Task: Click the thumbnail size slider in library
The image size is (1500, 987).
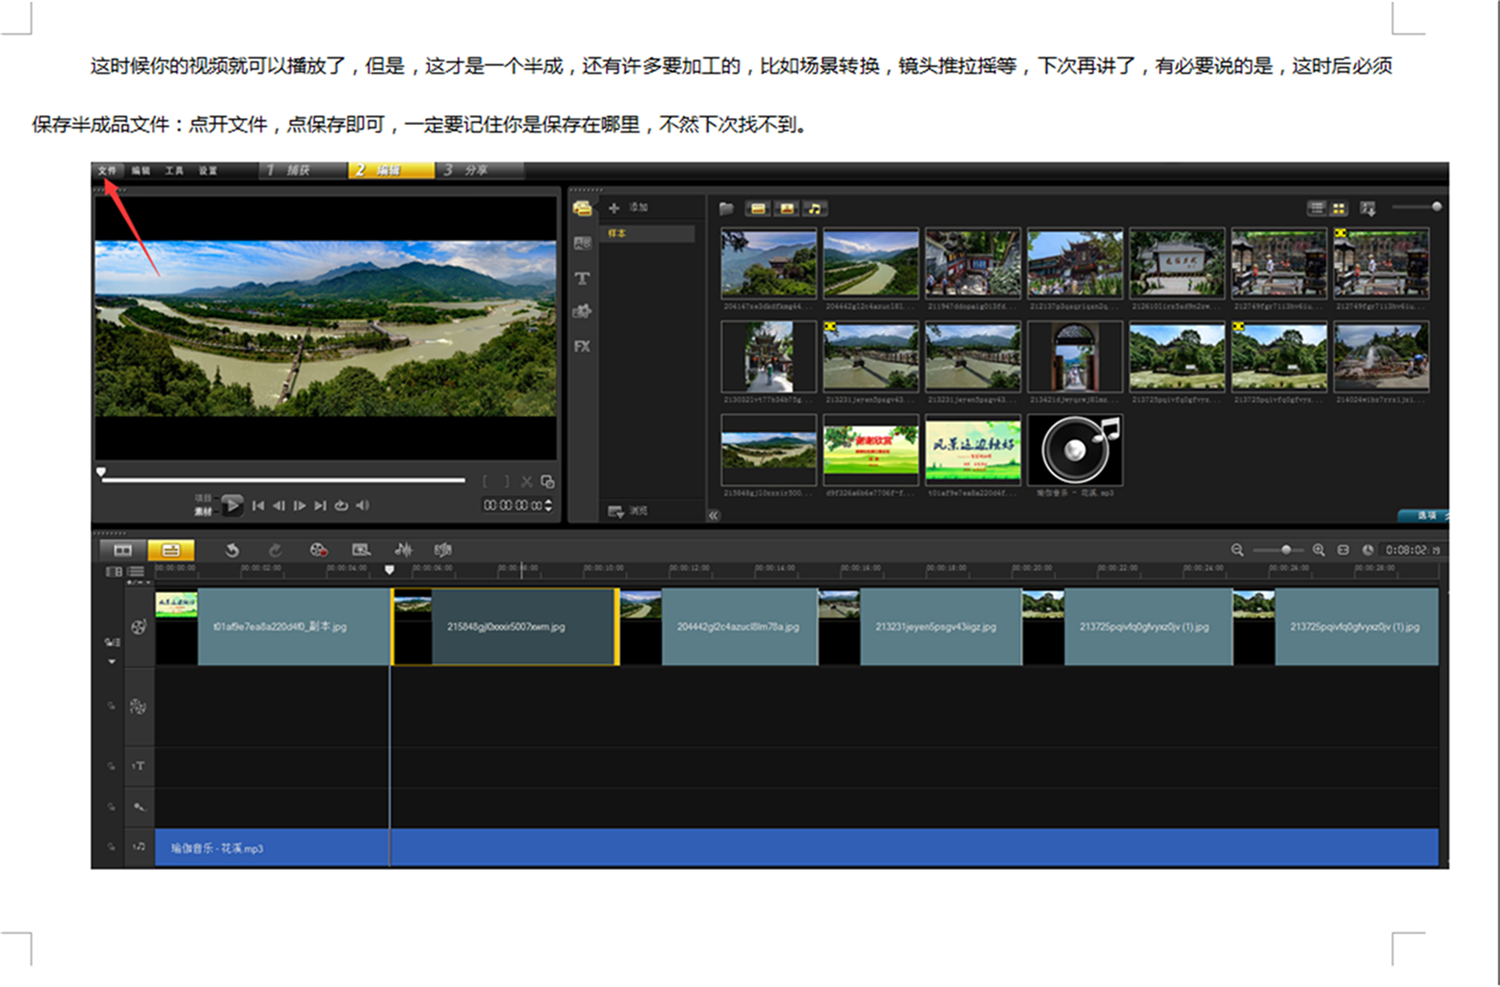Action: [1416, 207]
